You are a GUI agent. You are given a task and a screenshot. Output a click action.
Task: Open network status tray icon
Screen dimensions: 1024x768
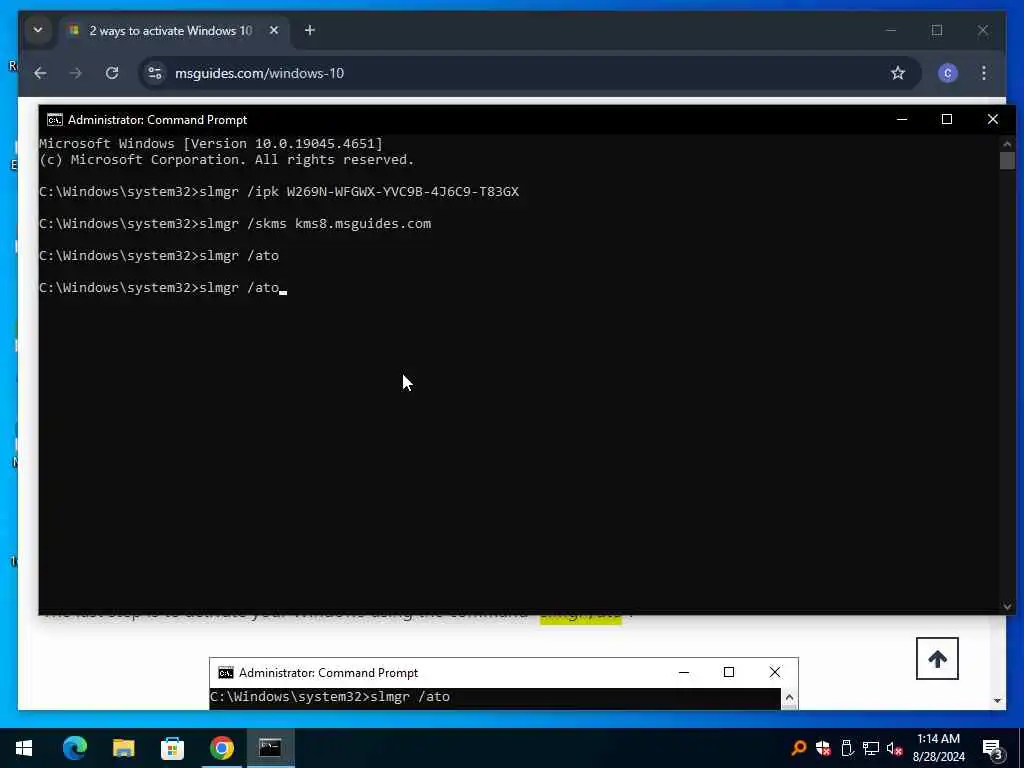(x=871, y=748)
